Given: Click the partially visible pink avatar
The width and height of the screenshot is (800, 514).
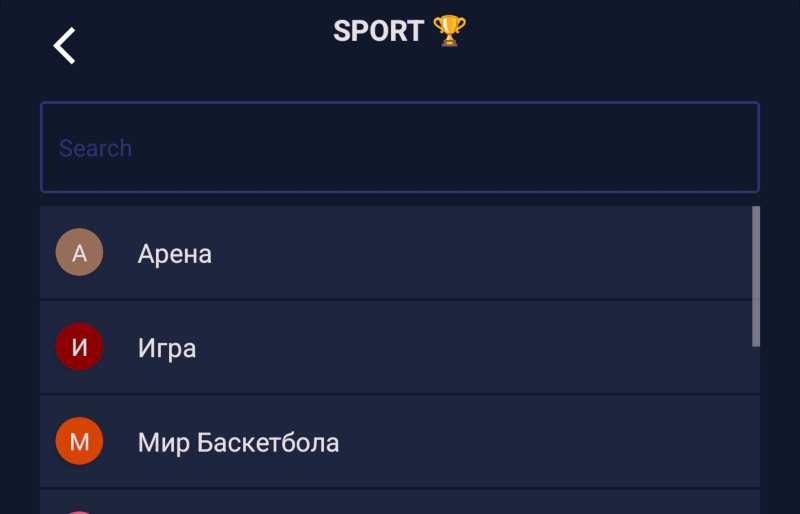Looking at the screenshot, I should pos(79,511).
